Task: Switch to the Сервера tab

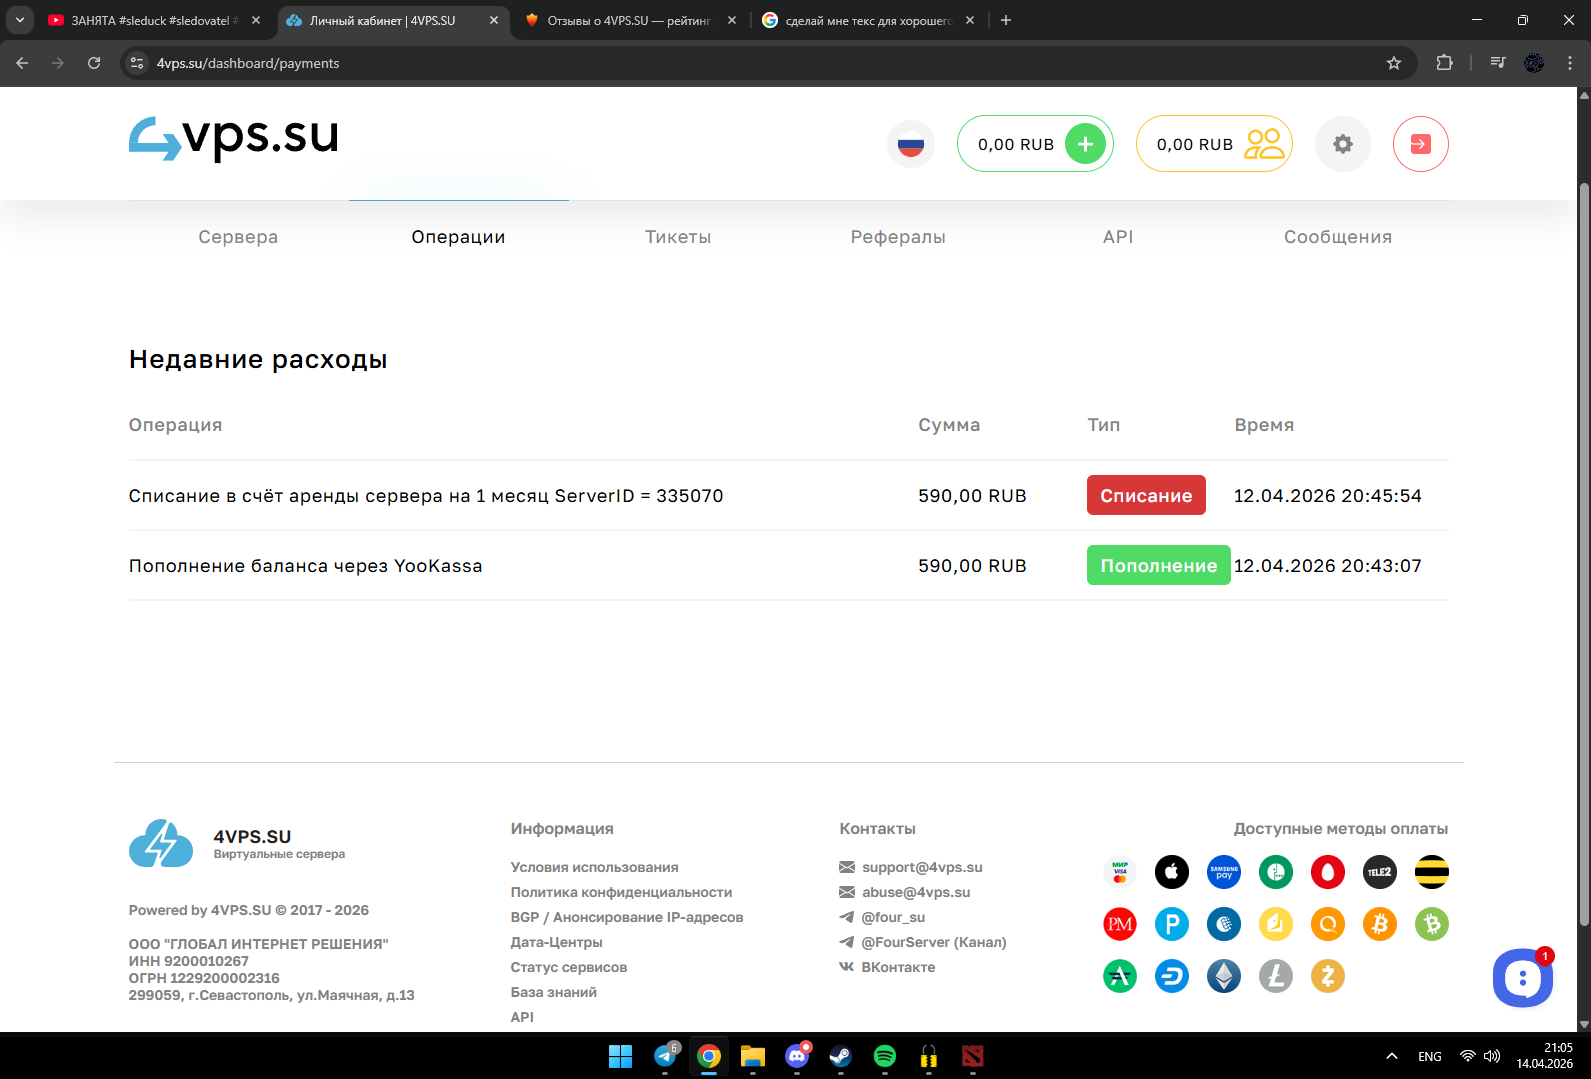Action: (x=238, y=237)
